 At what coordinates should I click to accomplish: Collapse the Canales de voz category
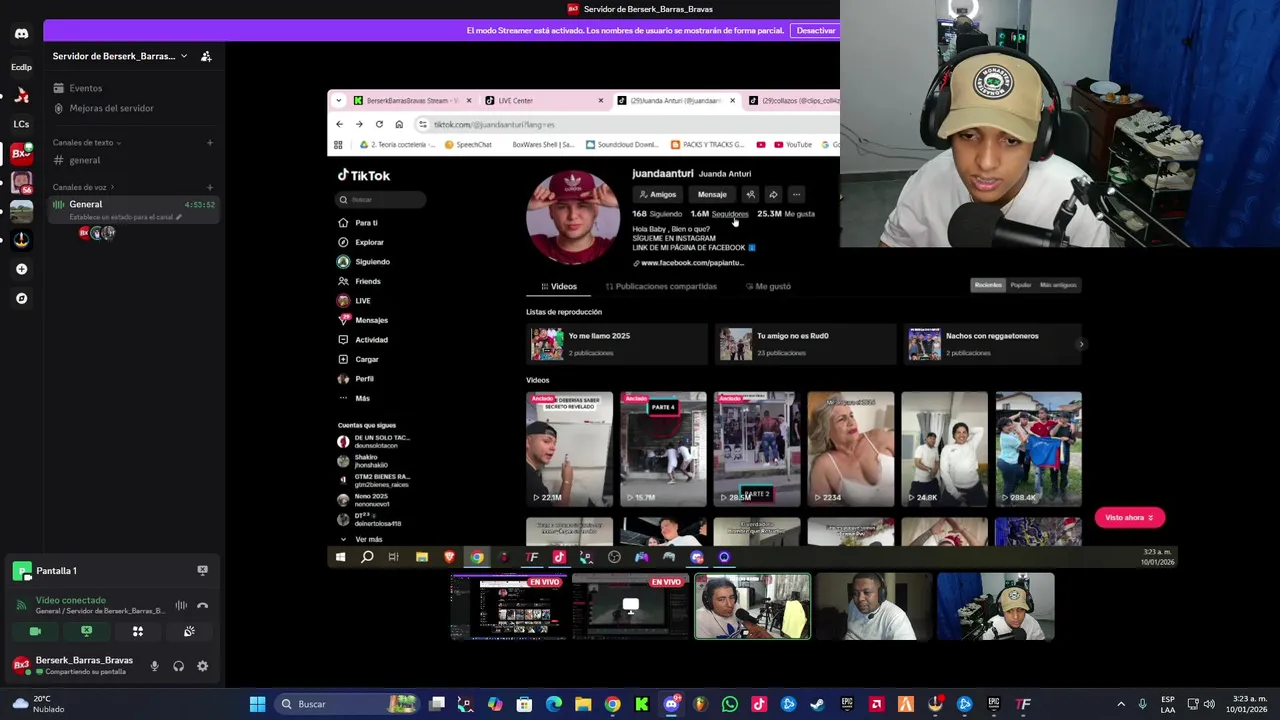point(82,187)
